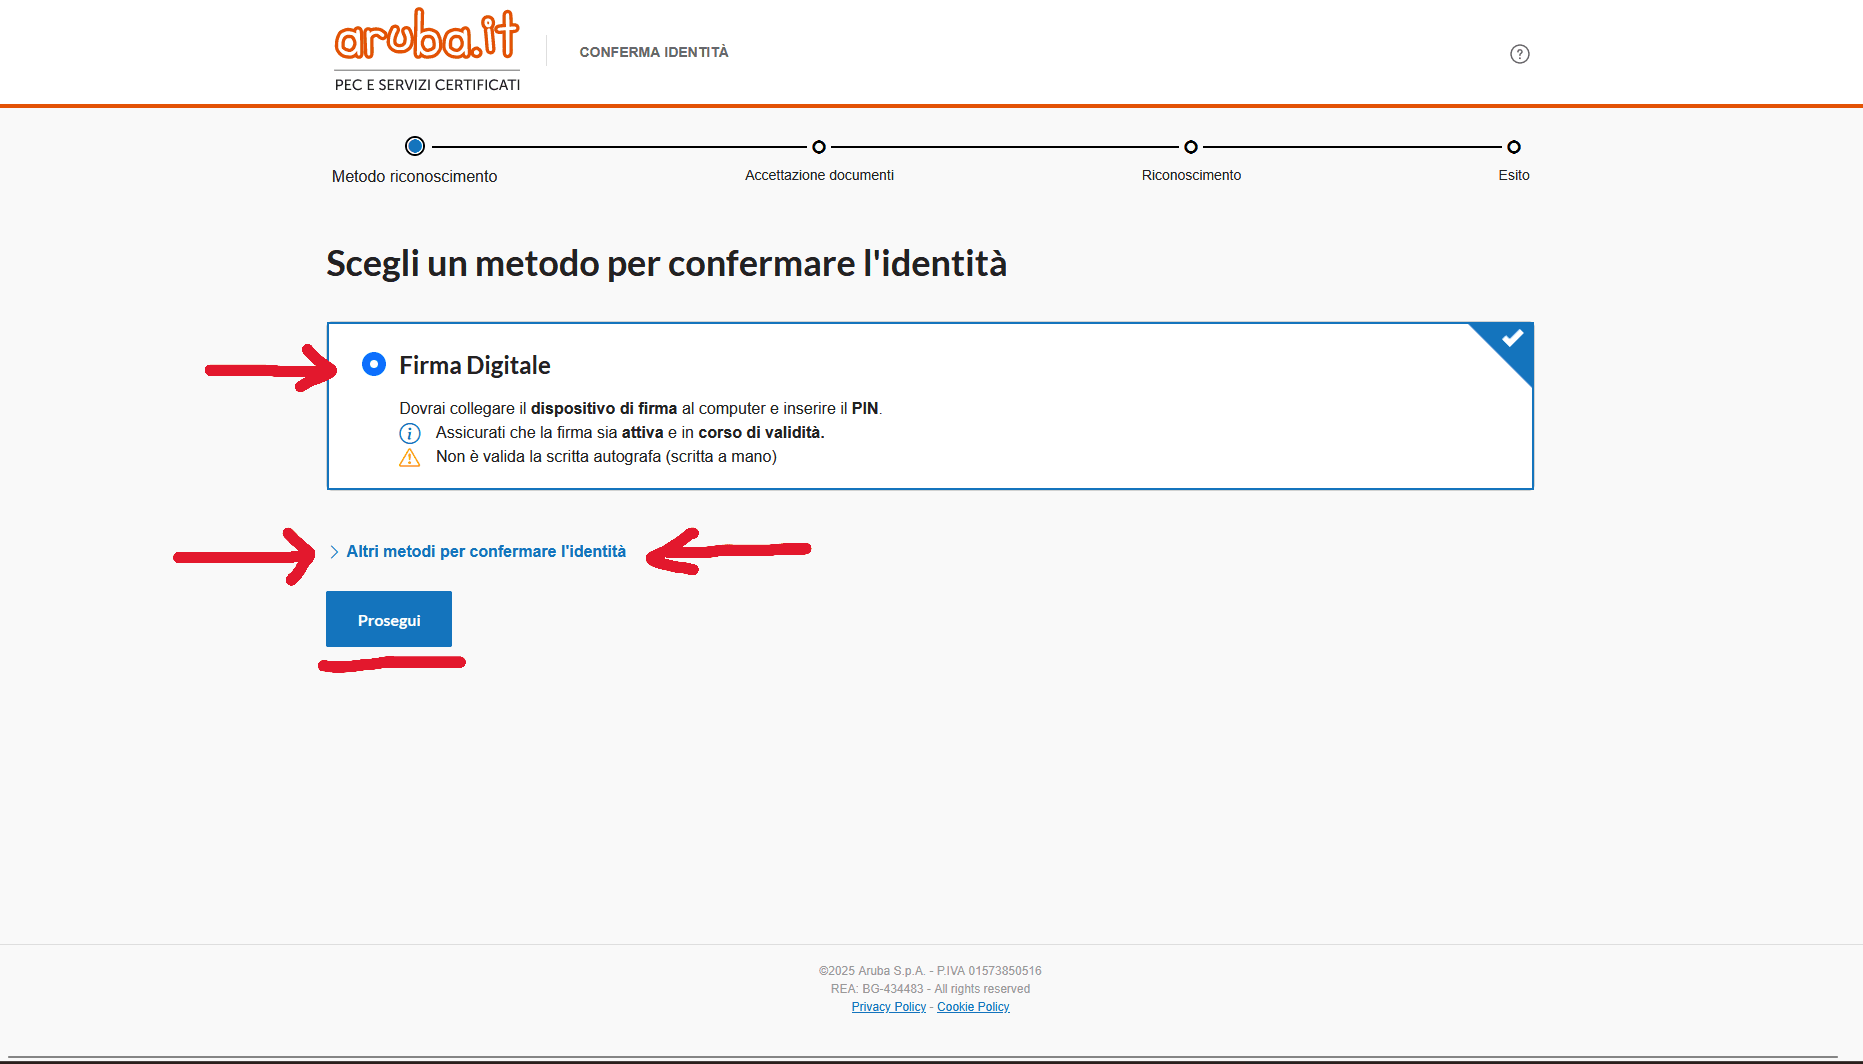1863x1064 pixels.
Task: Select the Firma Digitale radio button
Action: [374, 364]
